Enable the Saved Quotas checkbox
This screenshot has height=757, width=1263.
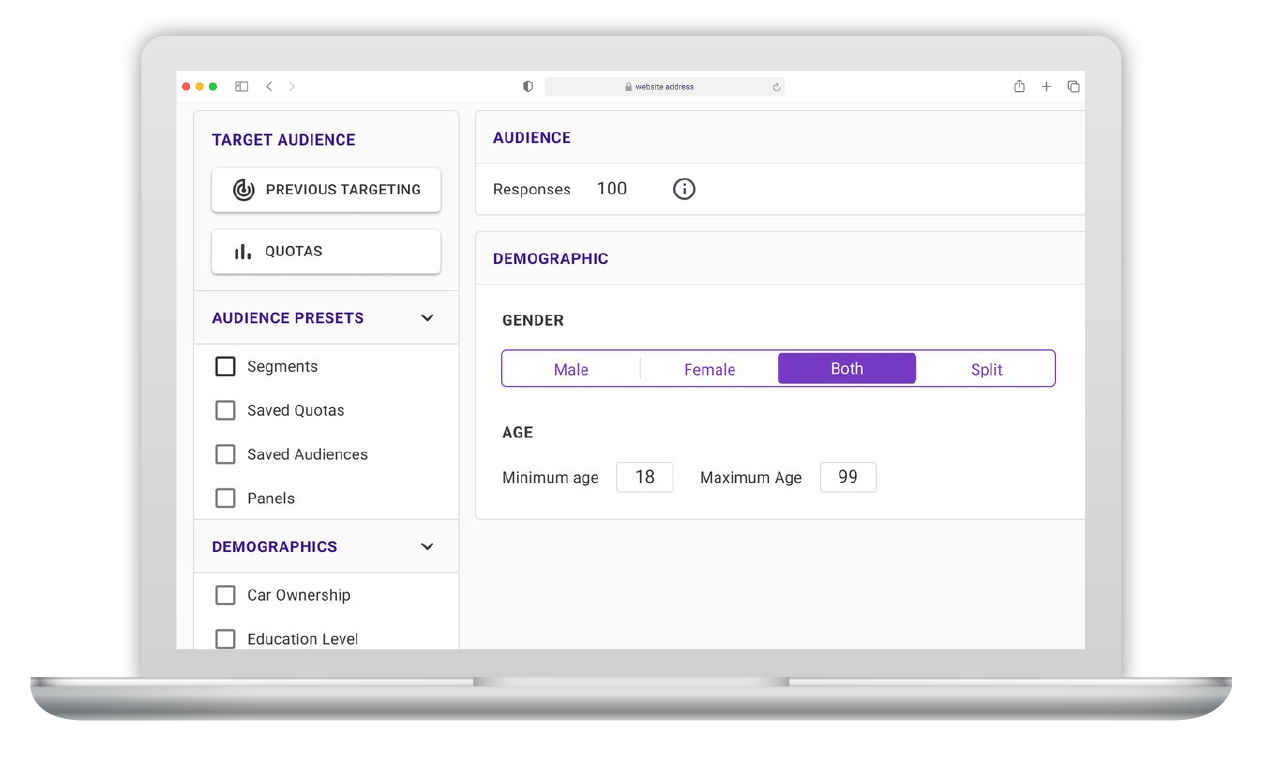click(226, 411)
